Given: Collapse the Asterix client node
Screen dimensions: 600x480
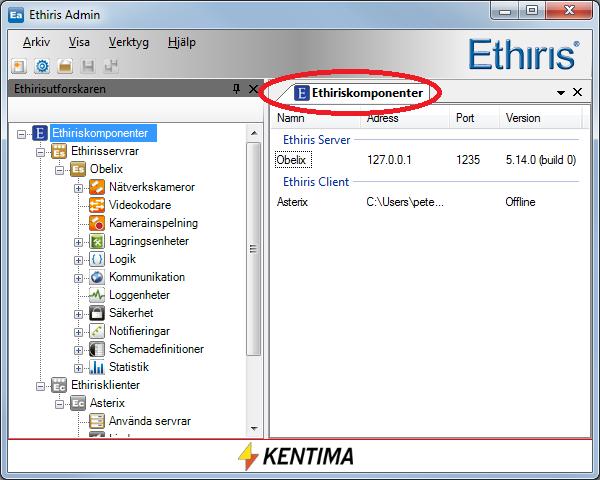Looking at the screenshot, I should point(59,404).
